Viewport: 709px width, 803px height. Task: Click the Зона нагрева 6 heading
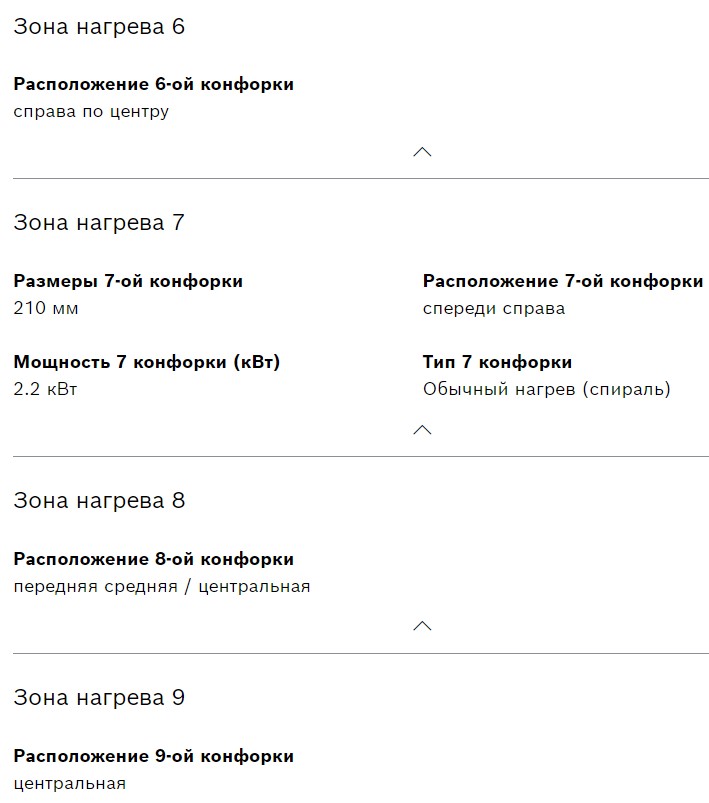(99, 27)
